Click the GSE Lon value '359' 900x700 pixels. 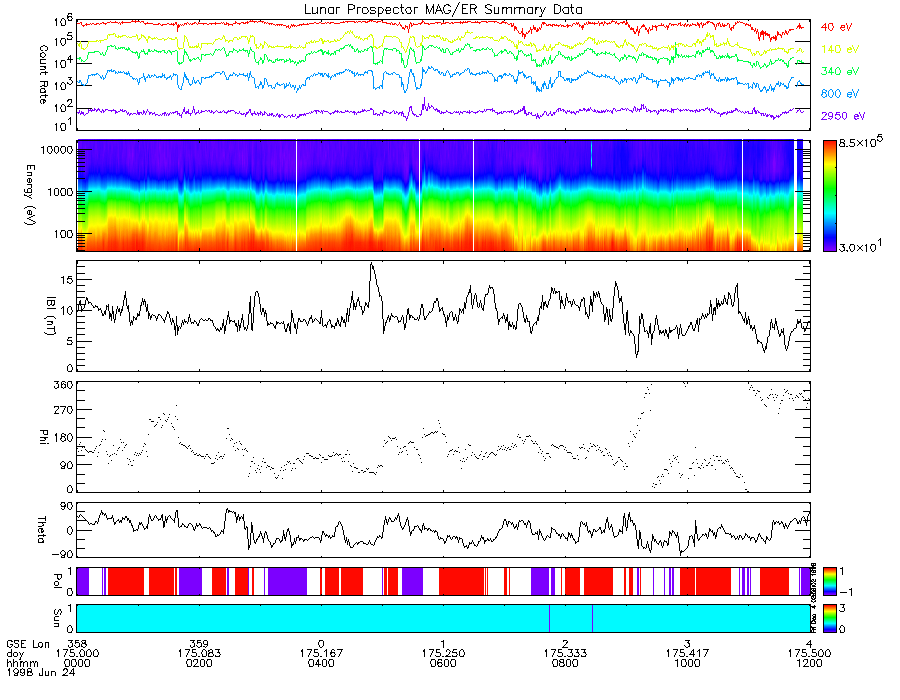pos(199,644)
